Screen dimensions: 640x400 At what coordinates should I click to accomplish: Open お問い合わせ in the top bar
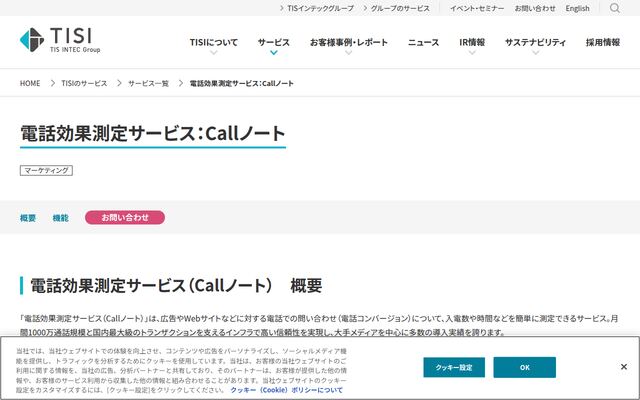click(535, 8)
